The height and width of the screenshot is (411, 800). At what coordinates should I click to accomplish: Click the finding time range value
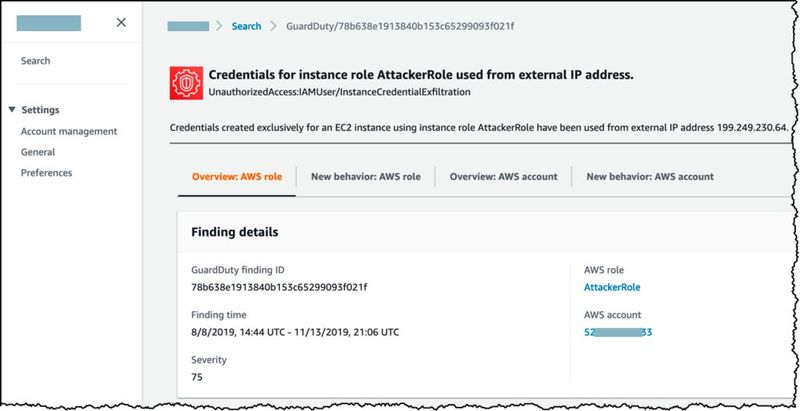tap(295, 332)
